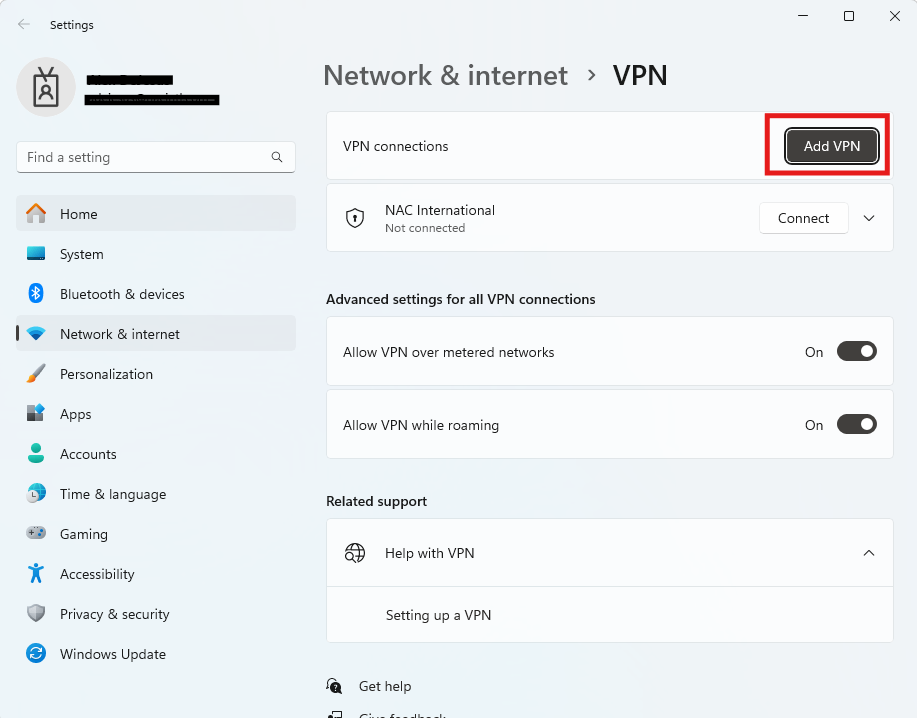Image resolution: width=917 pixels, height=718 pixels.
Task: Open Accessibility via its person icon
Action: tap(37, 573)
